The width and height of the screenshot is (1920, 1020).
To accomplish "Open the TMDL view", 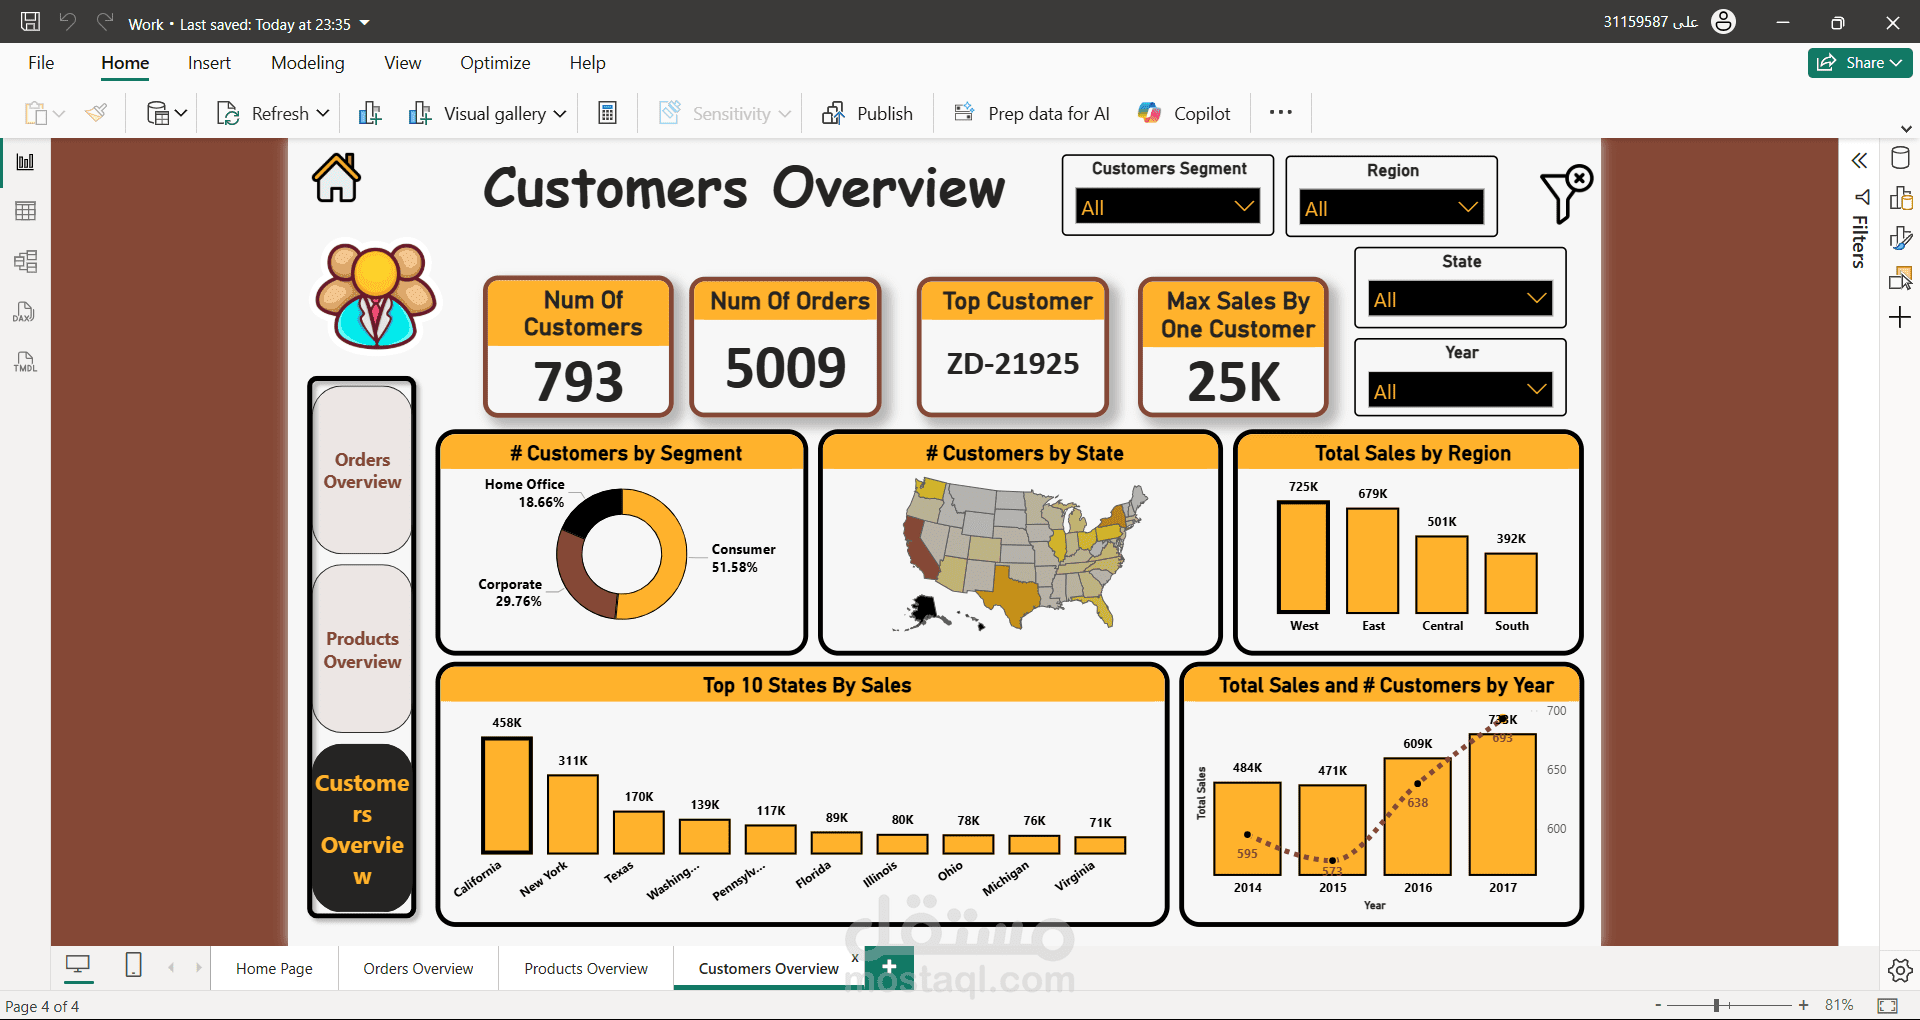I will click(24, 362).
